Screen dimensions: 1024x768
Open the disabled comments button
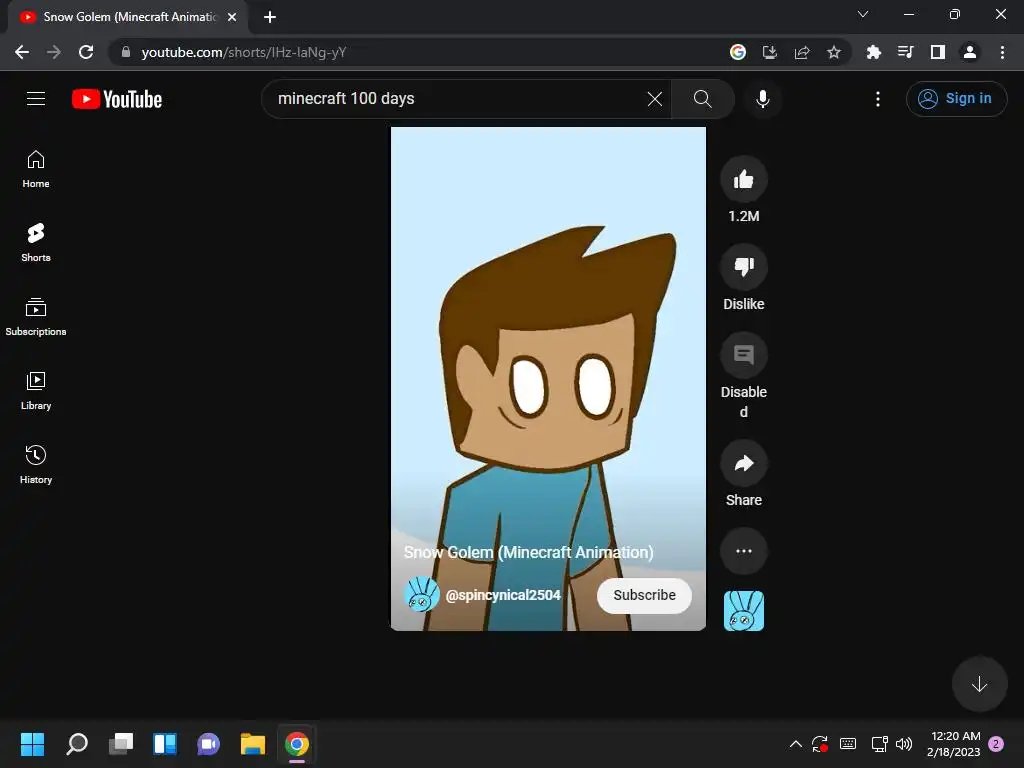coord(744,355)
